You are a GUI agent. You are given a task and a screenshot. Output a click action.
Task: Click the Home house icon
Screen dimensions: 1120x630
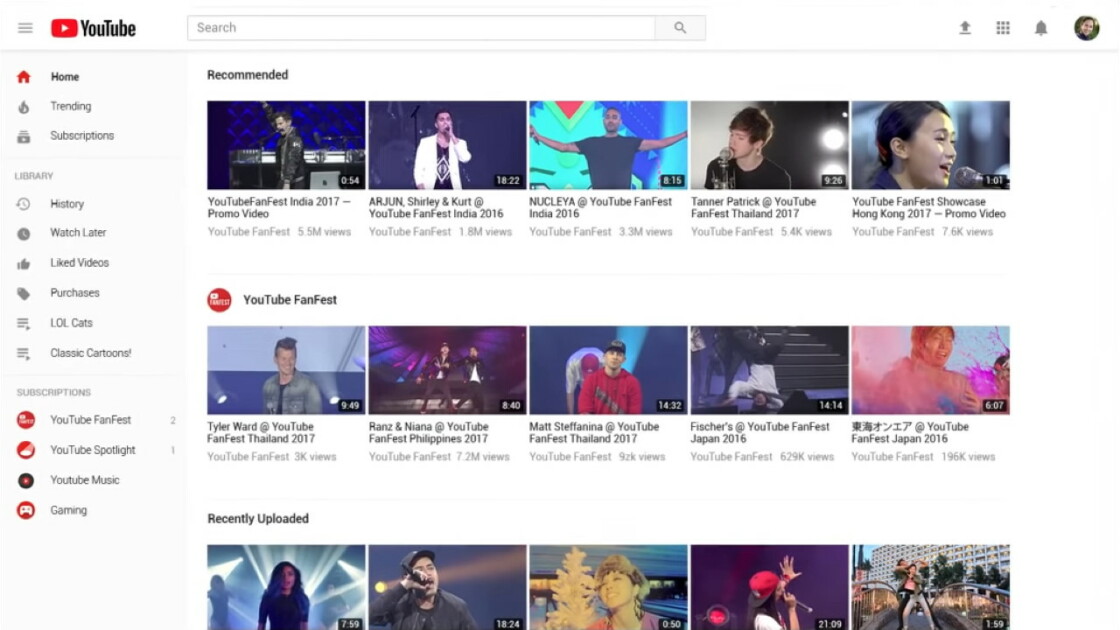24,76
